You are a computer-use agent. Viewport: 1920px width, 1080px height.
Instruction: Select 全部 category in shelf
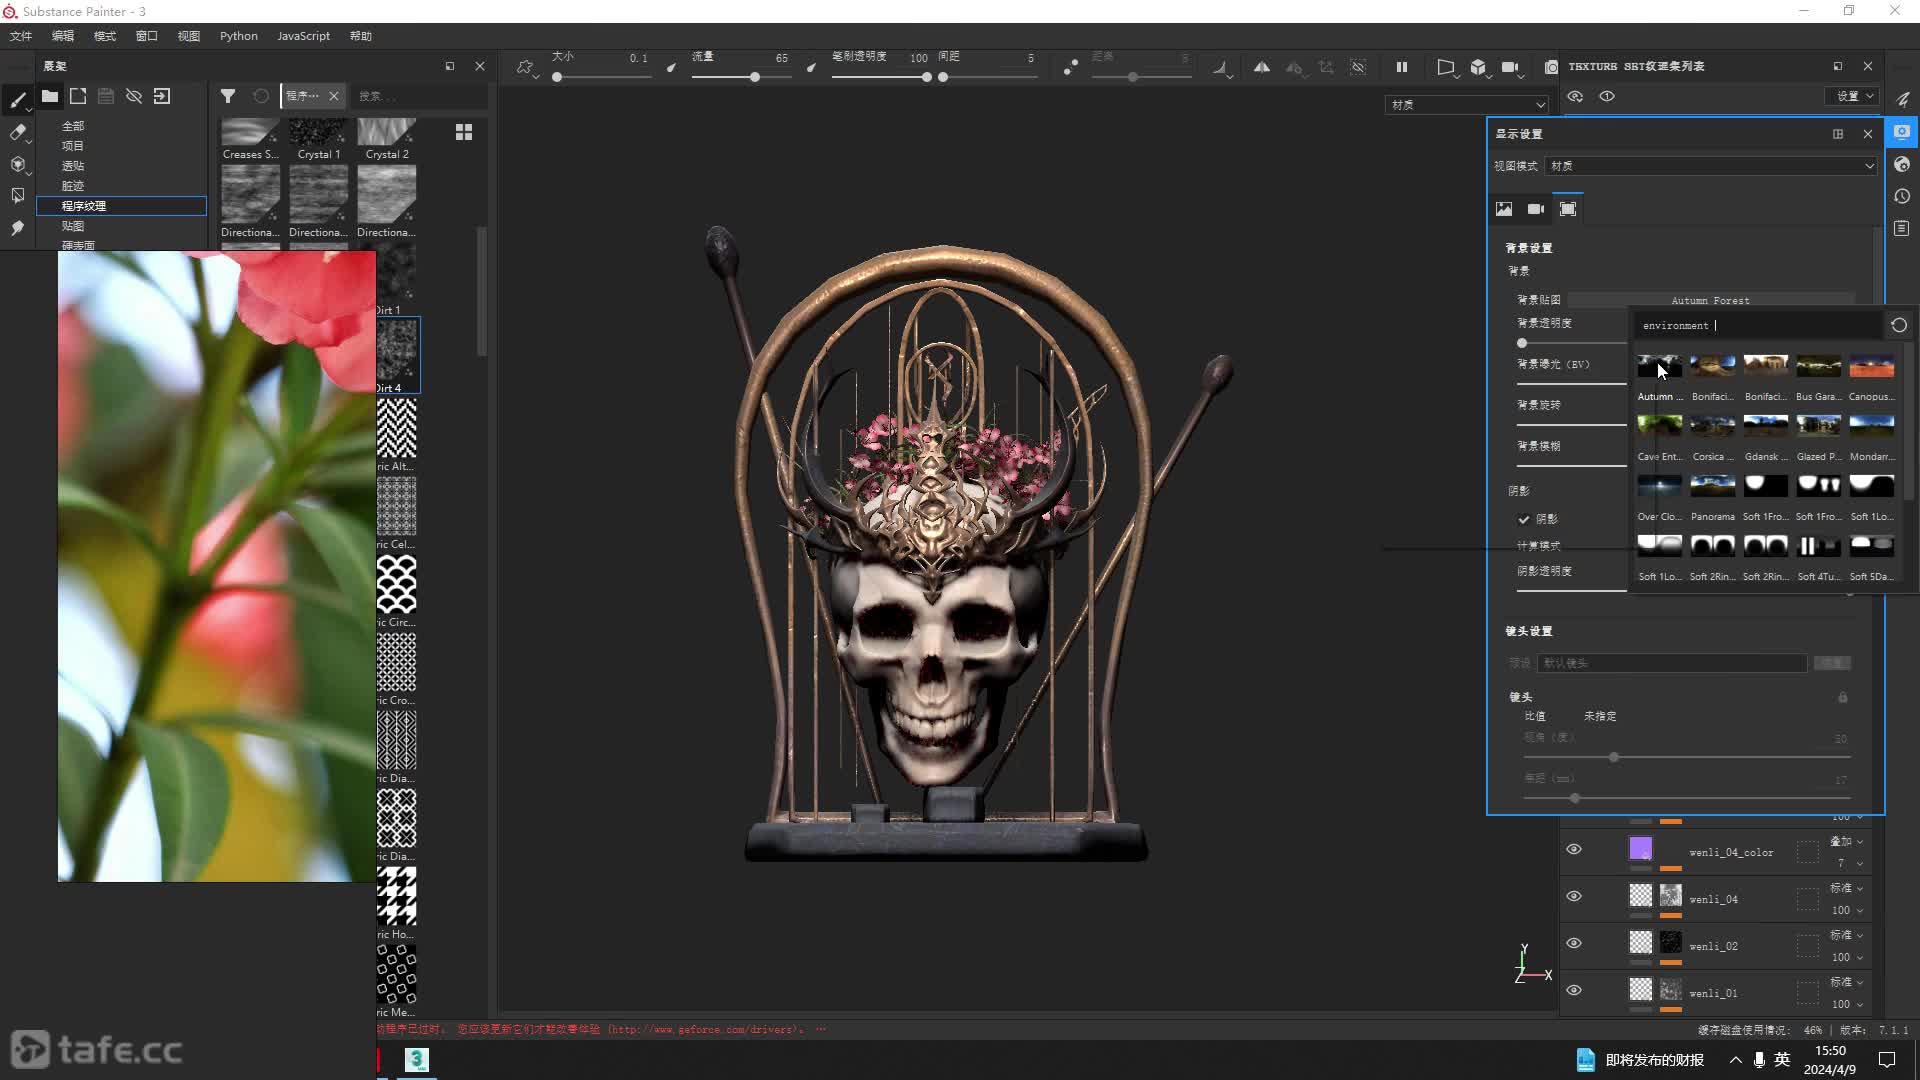pos(73,126)
